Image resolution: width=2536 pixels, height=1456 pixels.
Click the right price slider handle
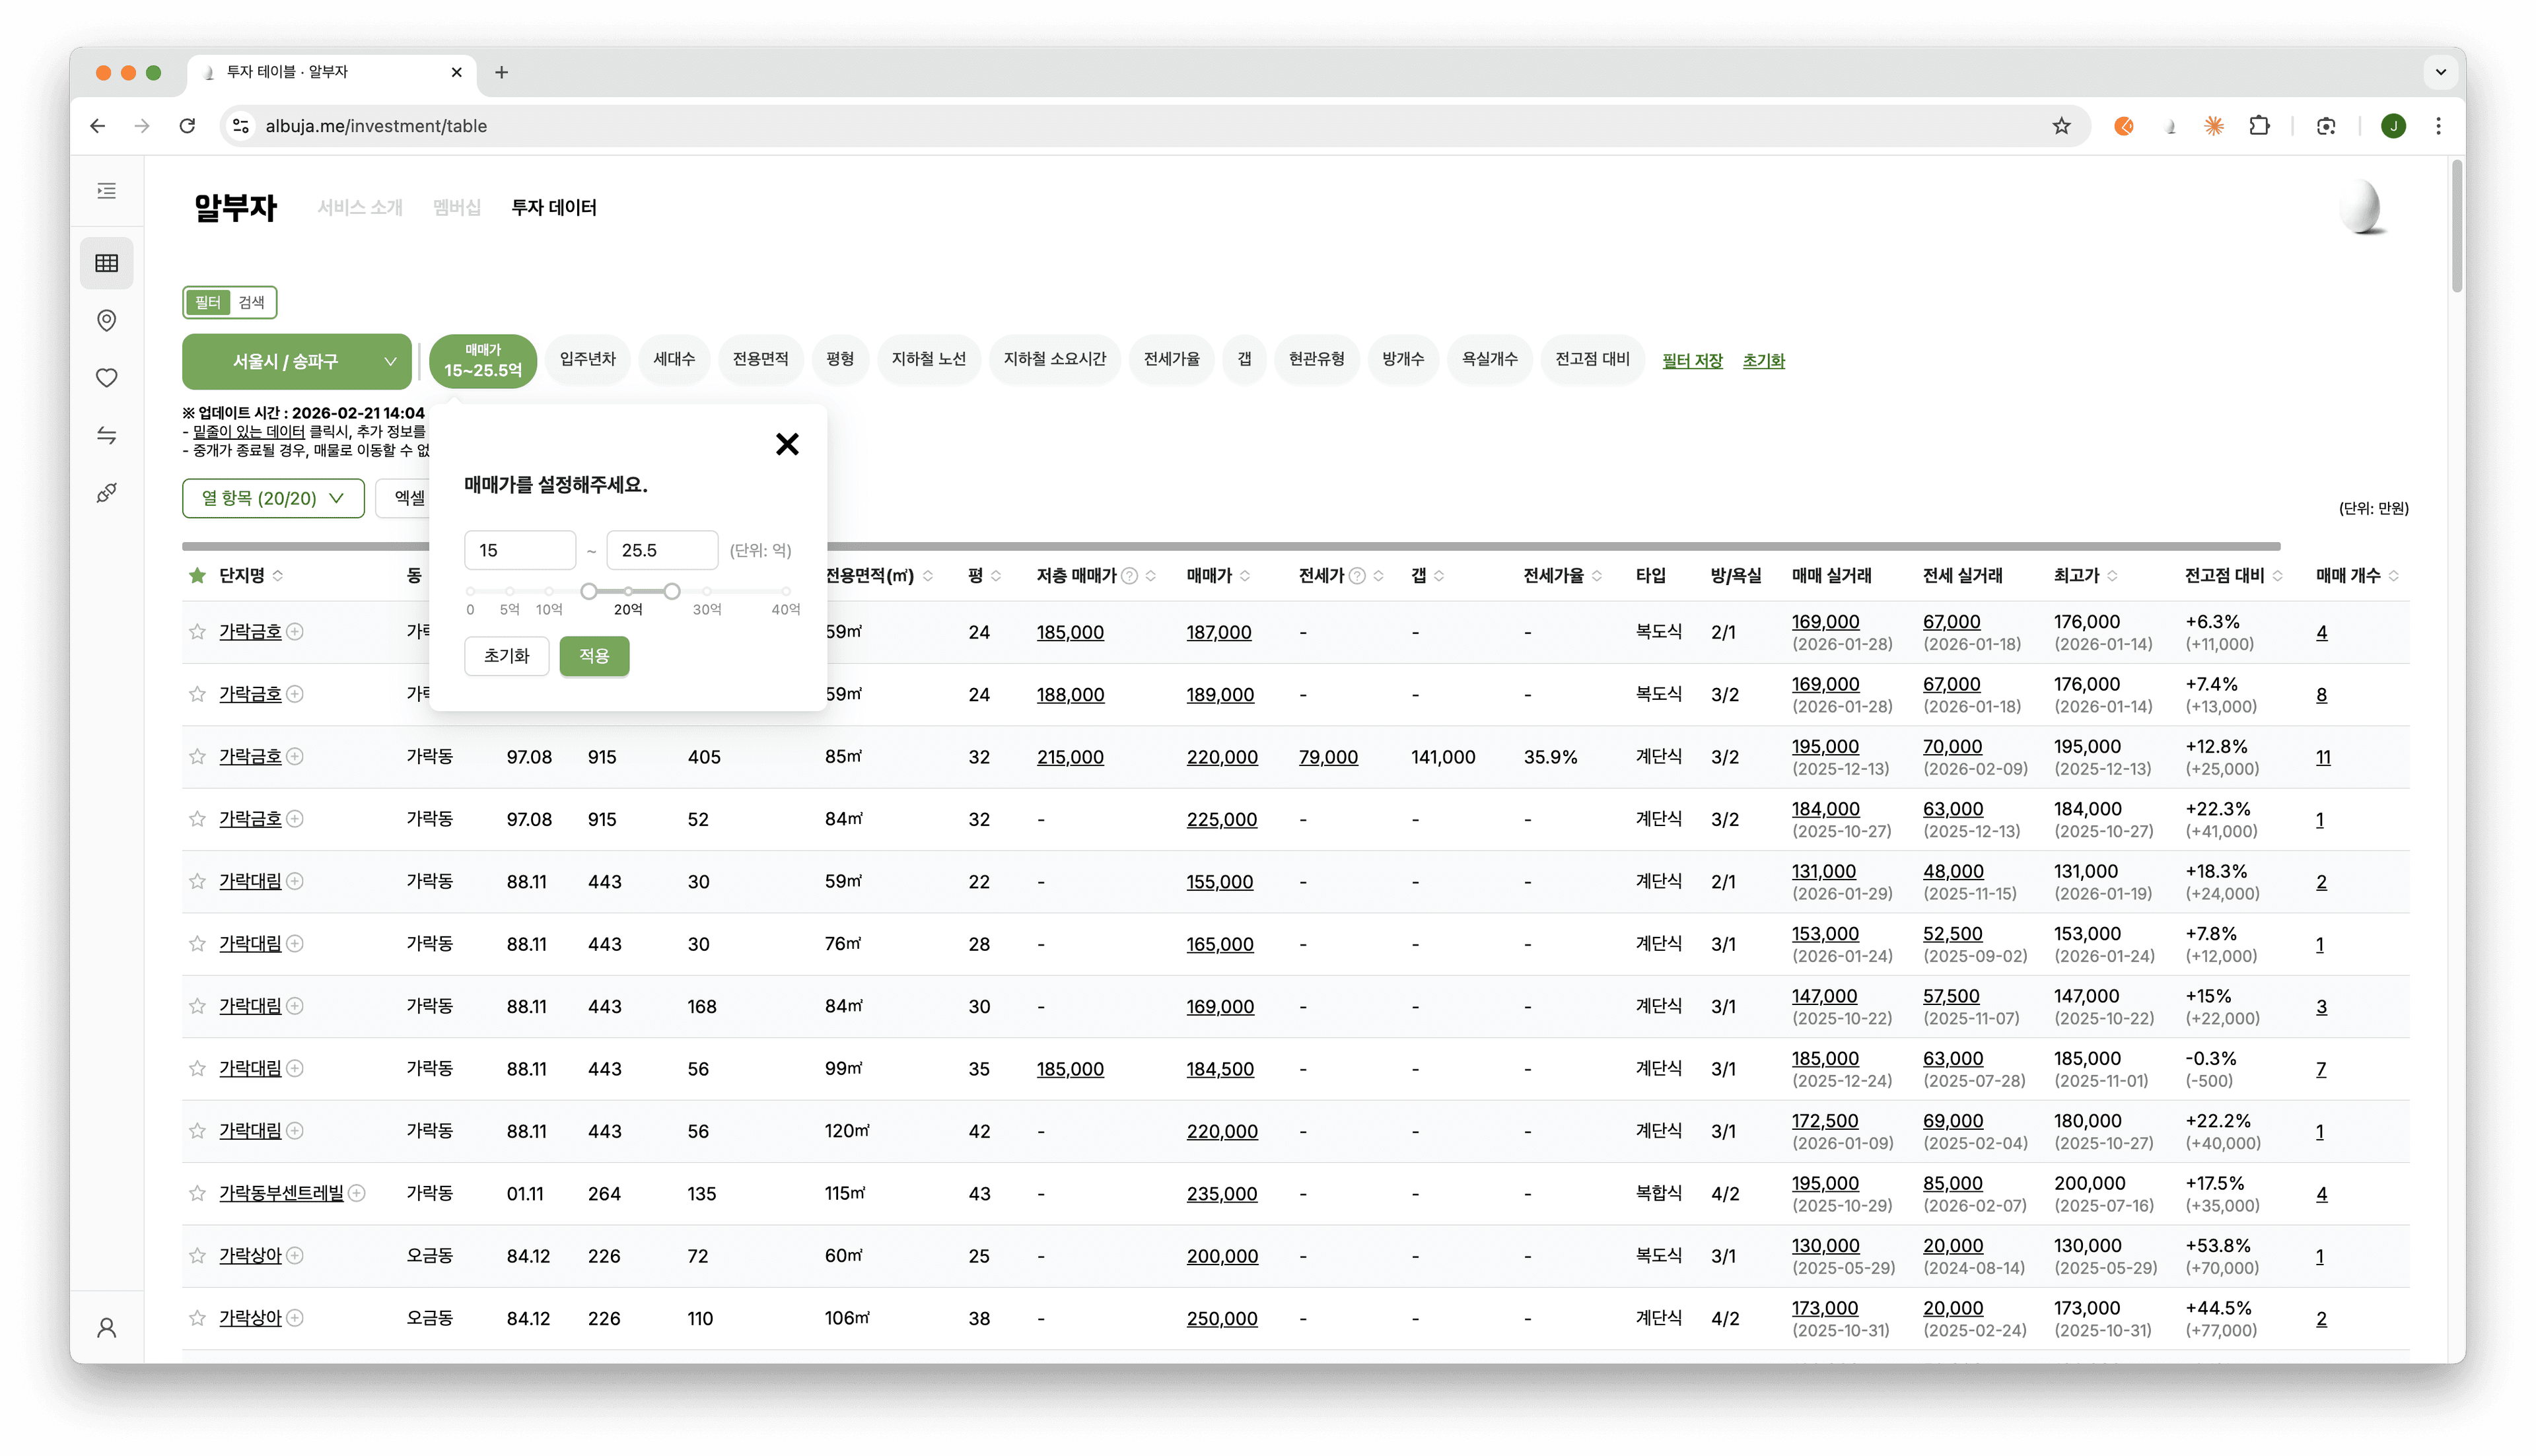click(x=672, y=591)
